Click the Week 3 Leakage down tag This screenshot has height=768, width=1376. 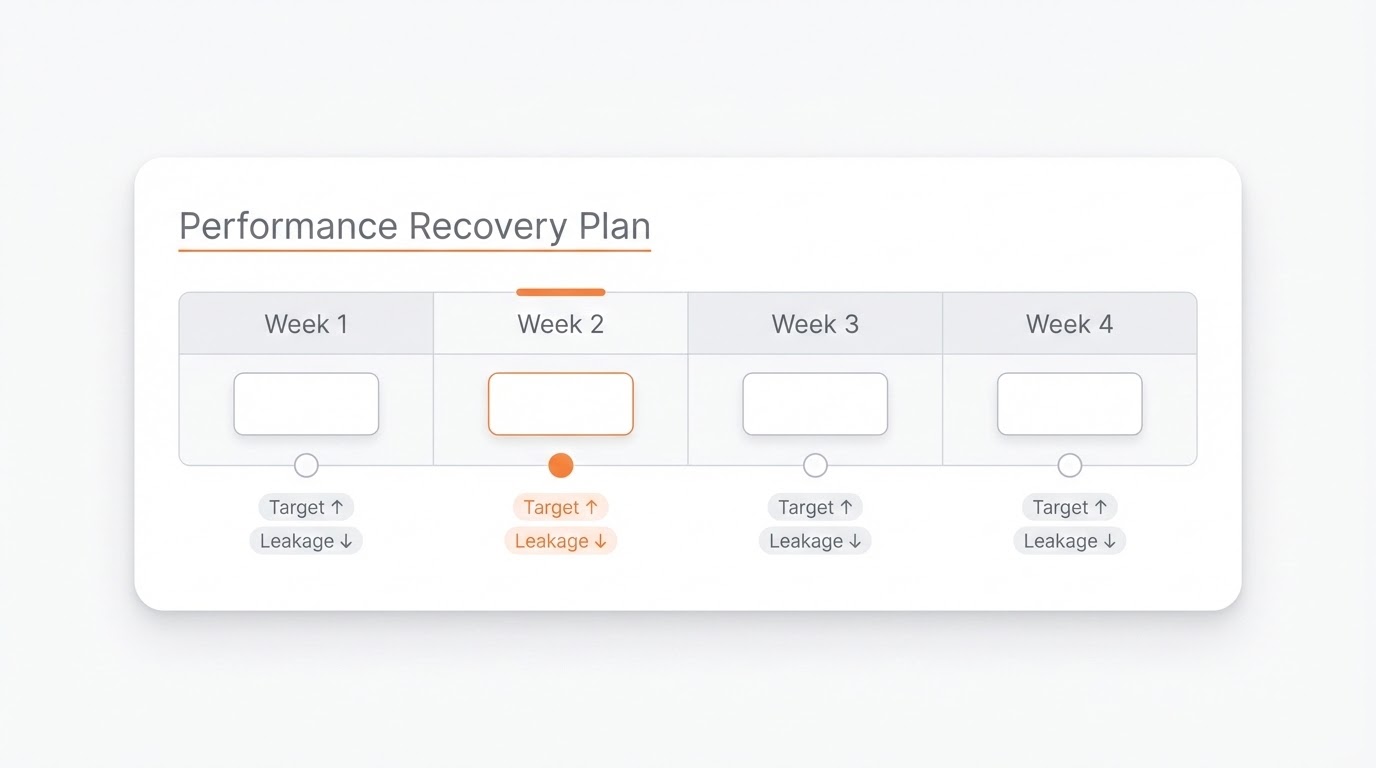click(x=815, y=541)
